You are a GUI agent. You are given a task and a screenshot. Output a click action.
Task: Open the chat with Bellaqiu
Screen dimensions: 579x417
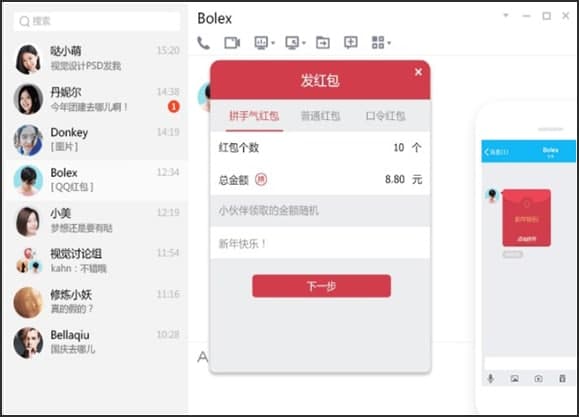click(x=97, y=342)
